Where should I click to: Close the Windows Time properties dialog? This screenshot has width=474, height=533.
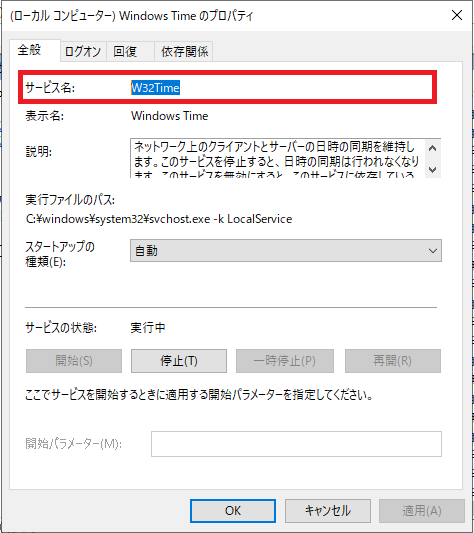457,15
